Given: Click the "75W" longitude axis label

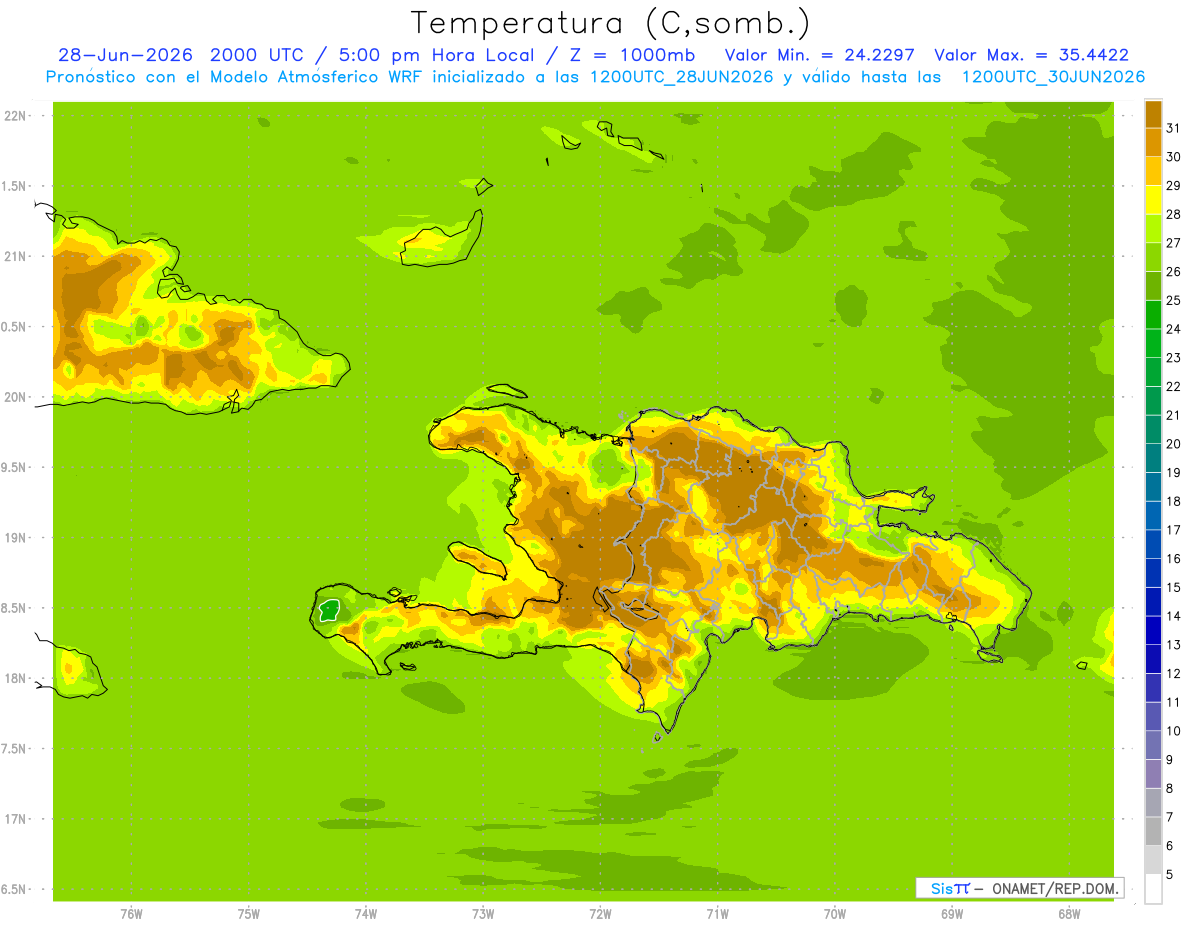Looking at the screenshot, I should coord(248,914).
